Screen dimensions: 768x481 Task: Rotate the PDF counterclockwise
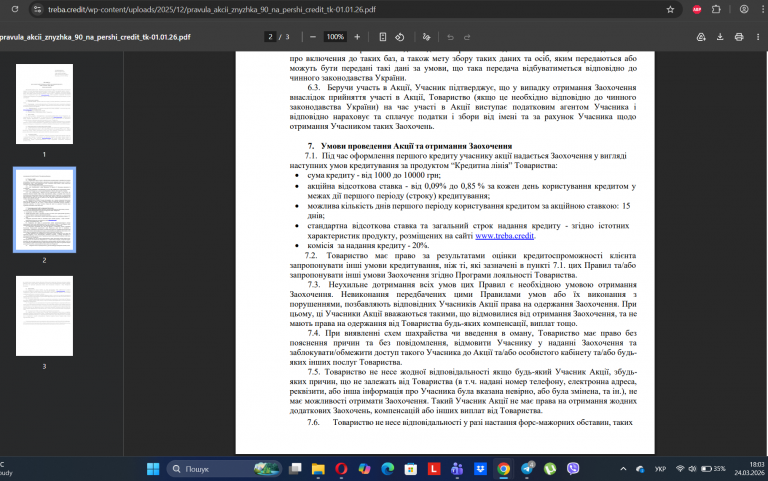pos(400,37)
